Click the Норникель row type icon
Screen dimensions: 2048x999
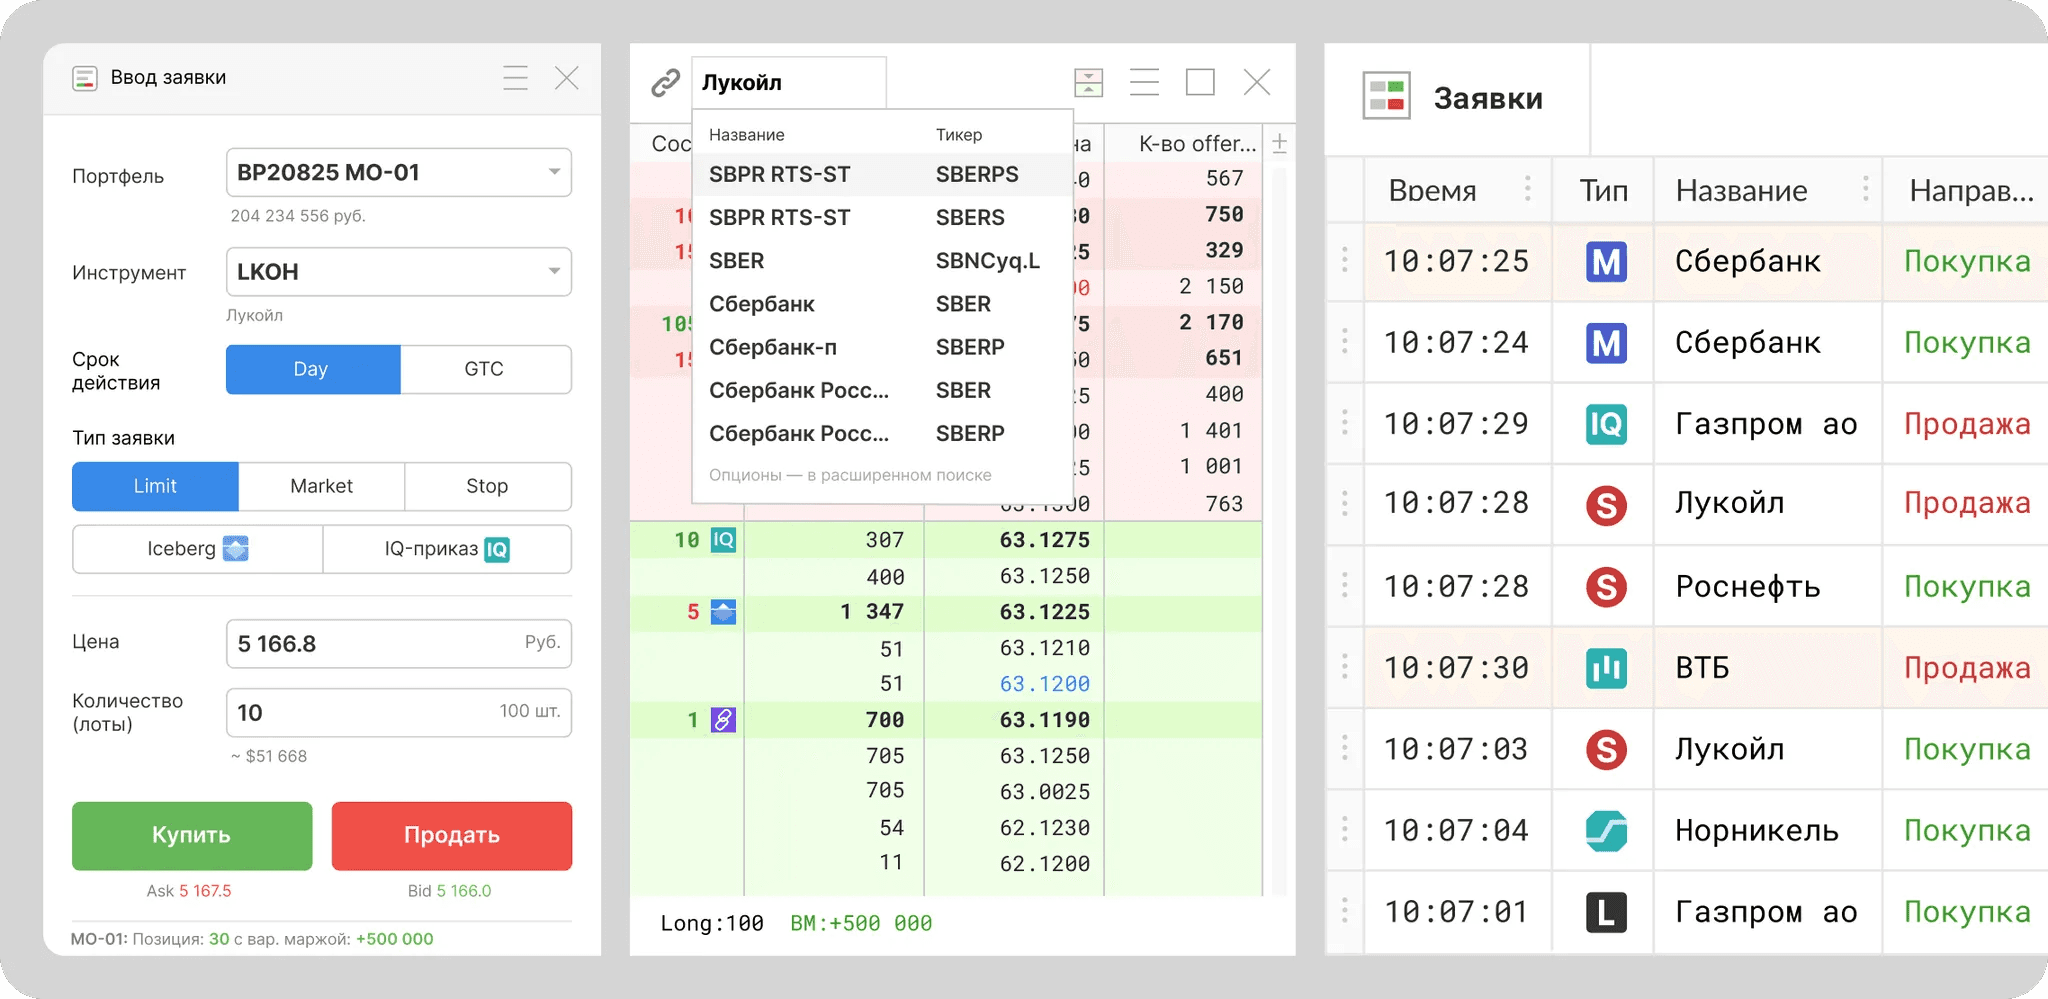pos(1606,831)
